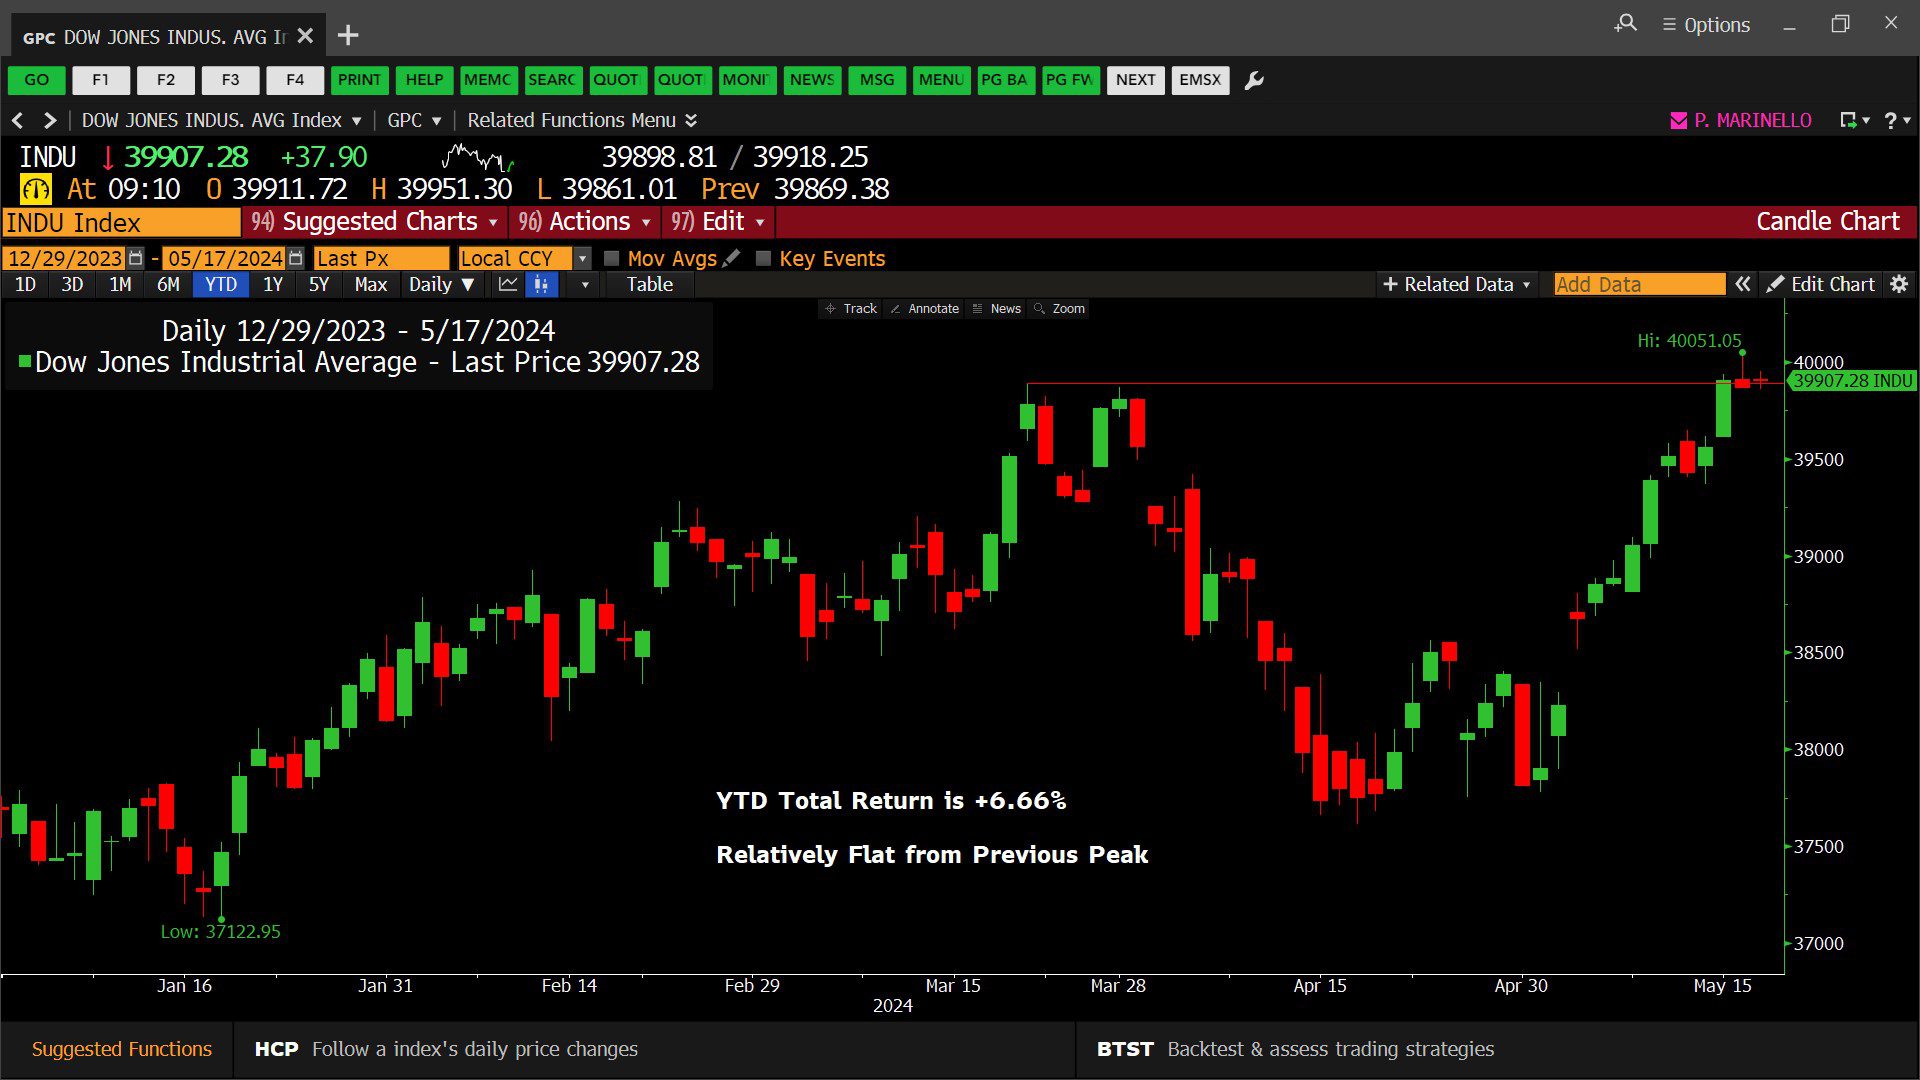Click the pencil icon next to Mov Avgs
Screen dimensions: 1920x1080
[x=731, y=258]
